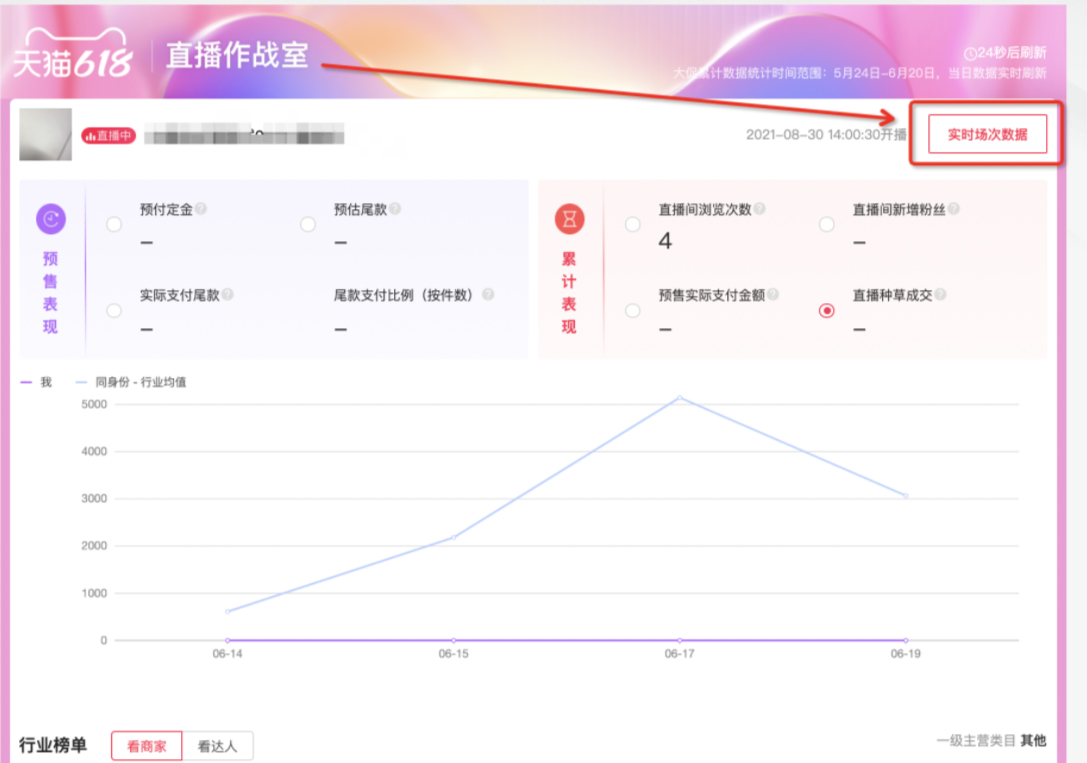Select the 直播间浏览次数 radio button

point(632,224)
